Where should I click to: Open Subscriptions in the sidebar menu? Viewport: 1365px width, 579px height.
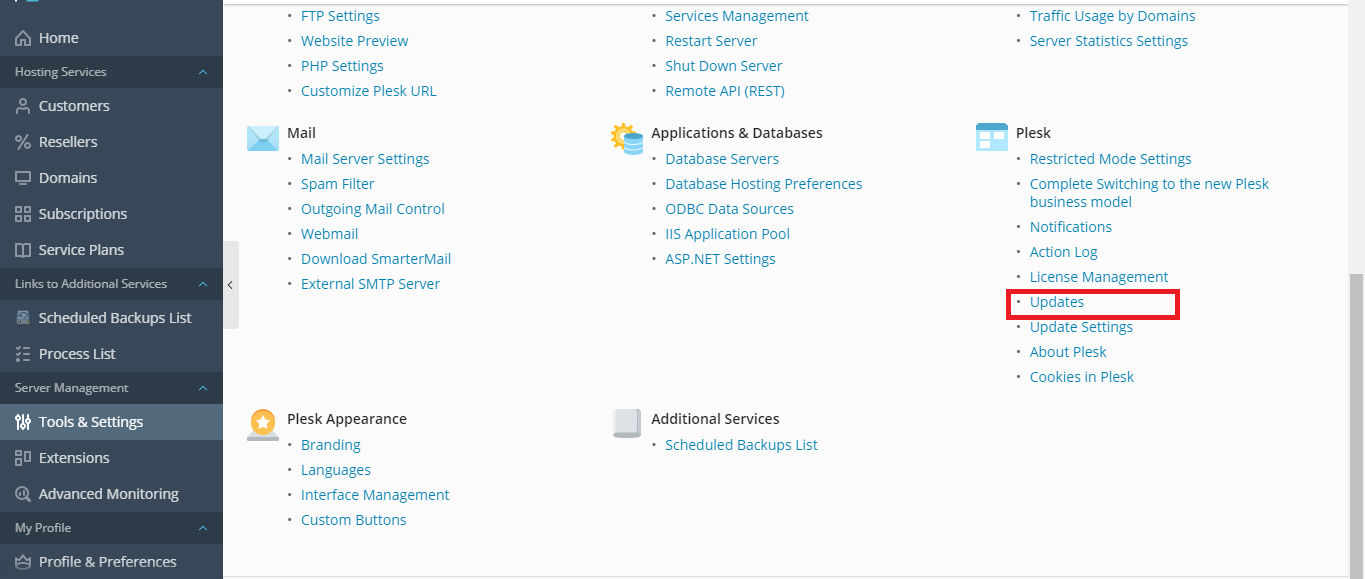[111, 214]
